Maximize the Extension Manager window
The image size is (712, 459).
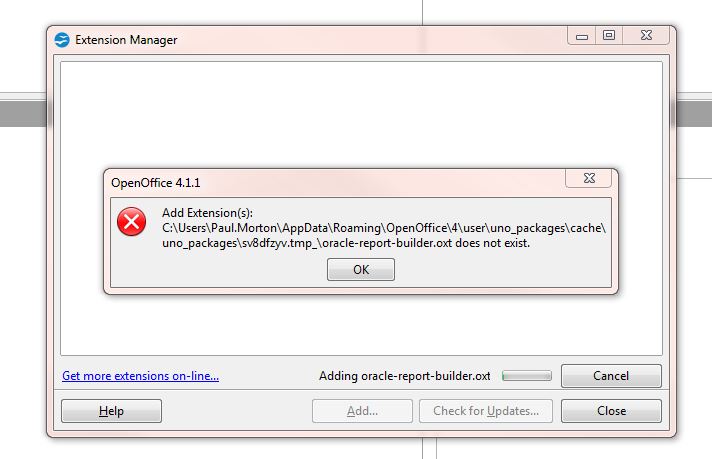[609, 35]
